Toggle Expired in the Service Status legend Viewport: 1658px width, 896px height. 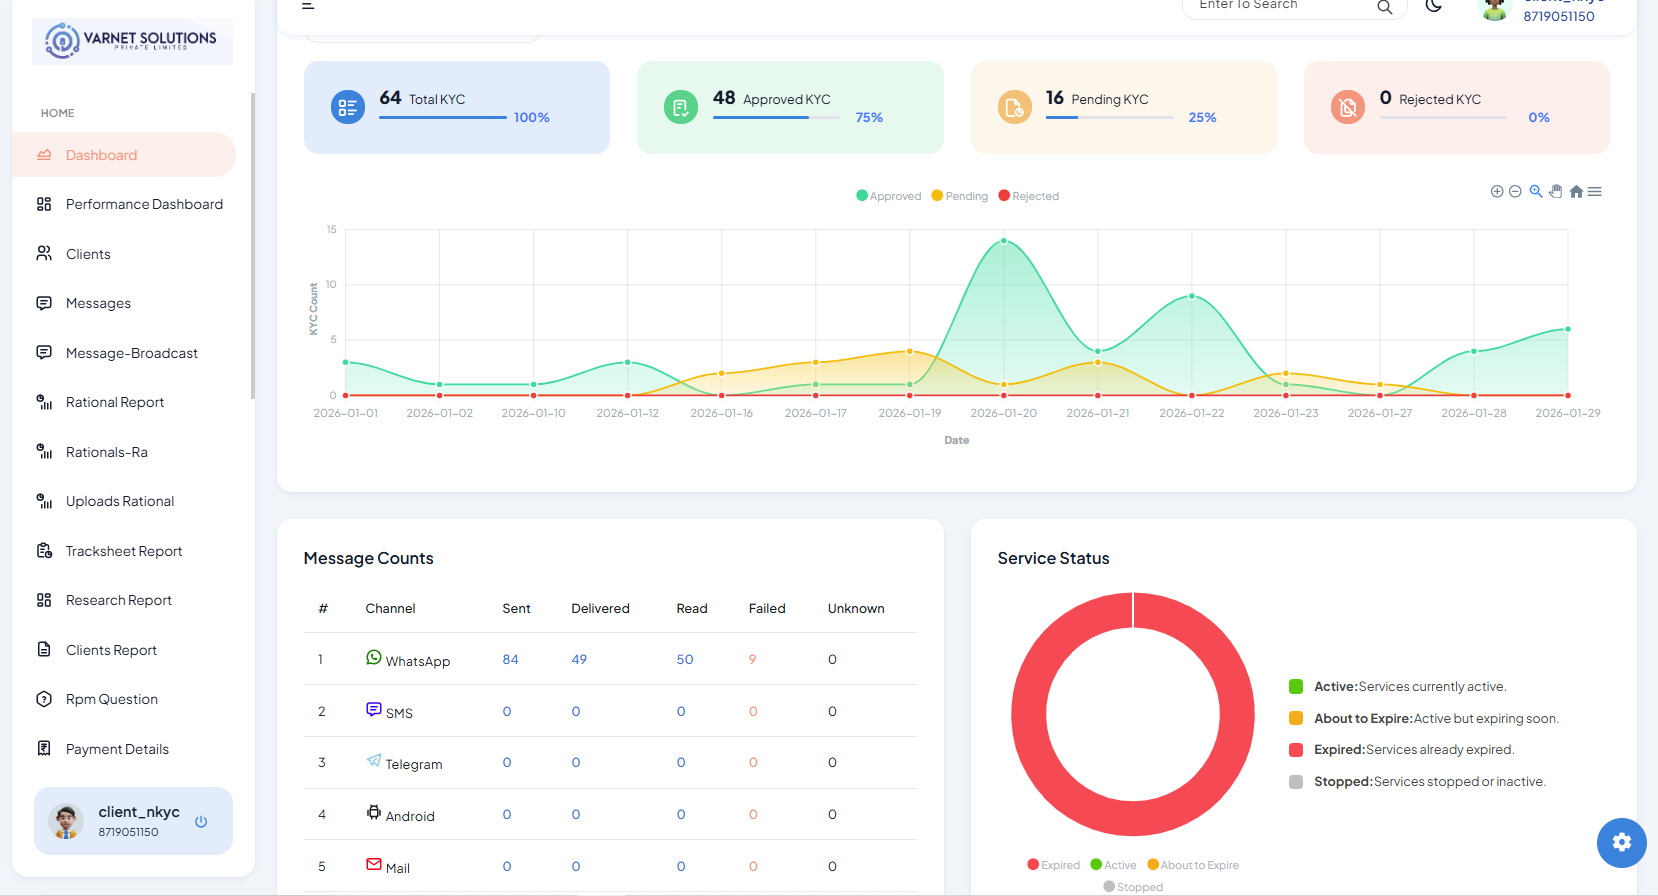tap(1053, 865)
